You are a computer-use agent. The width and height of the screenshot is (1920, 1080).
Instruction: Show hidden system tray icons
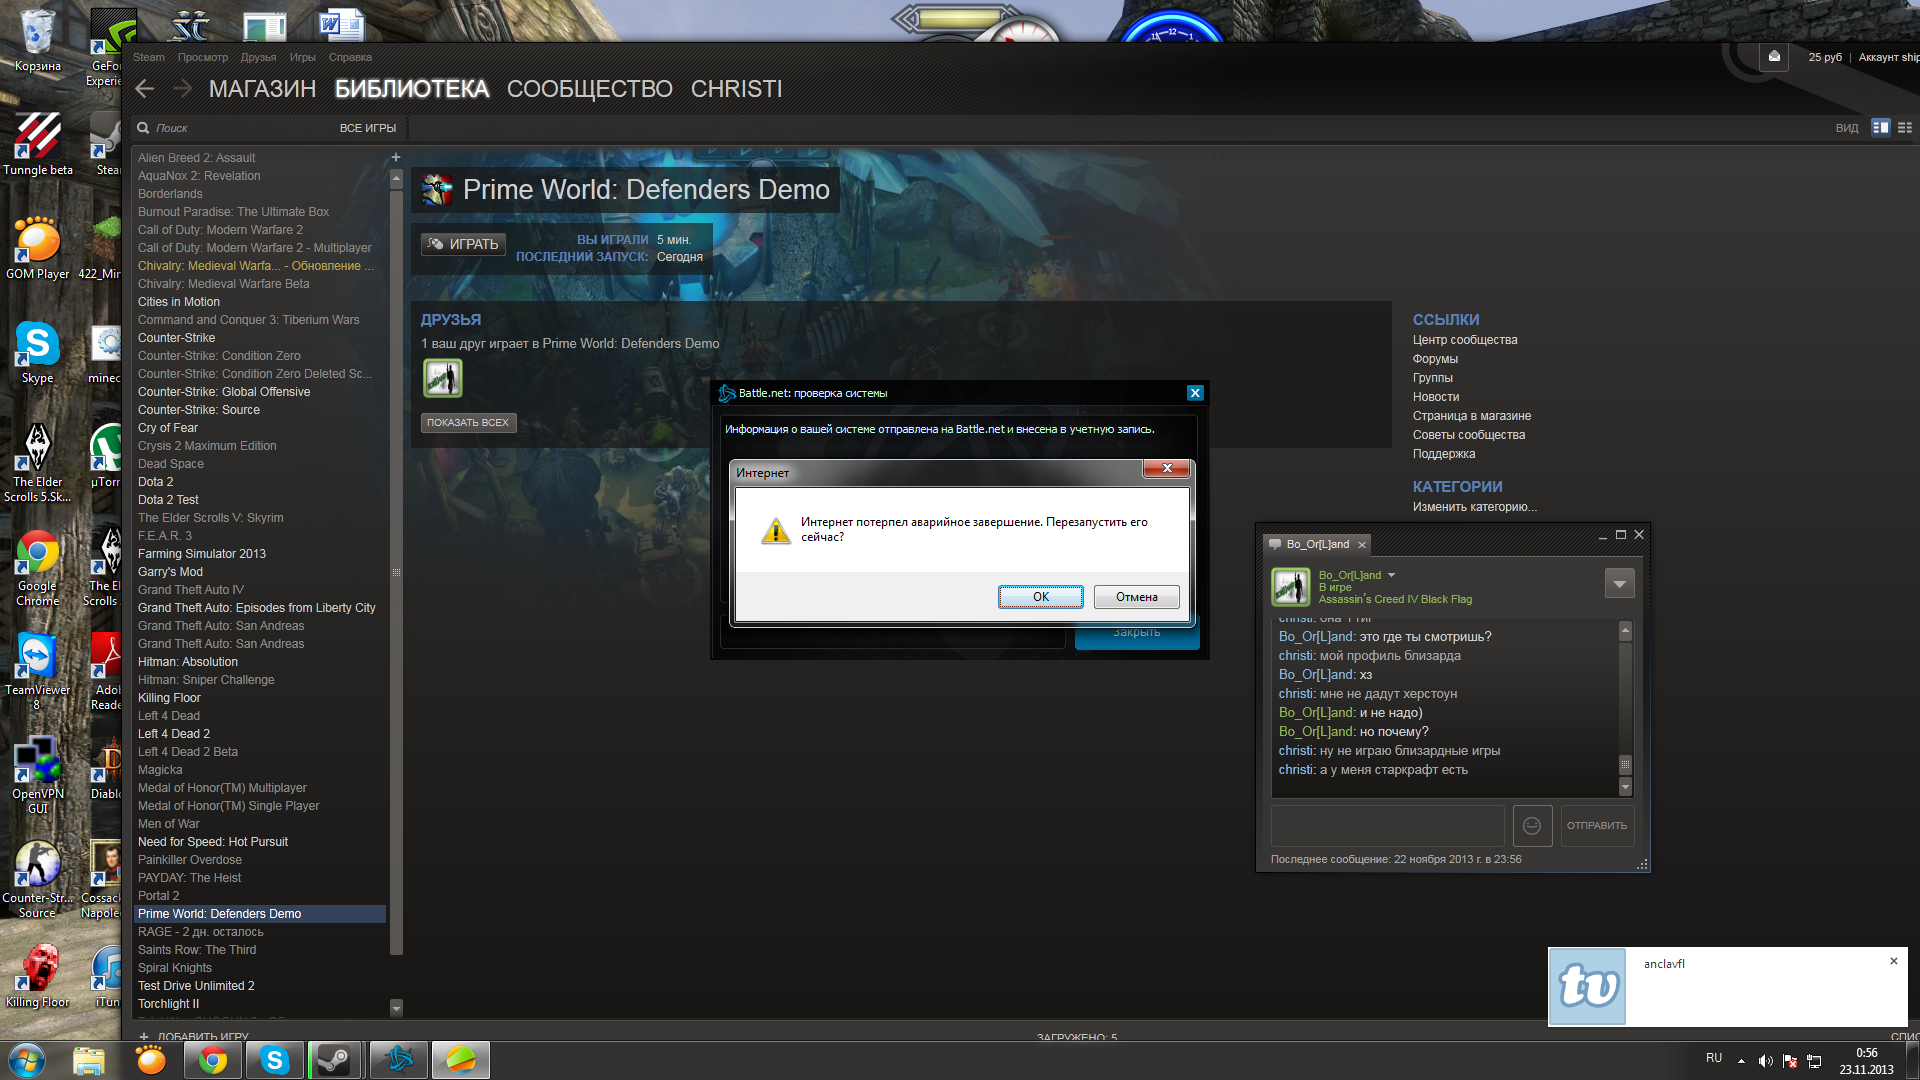[x=1741, y=1061]
